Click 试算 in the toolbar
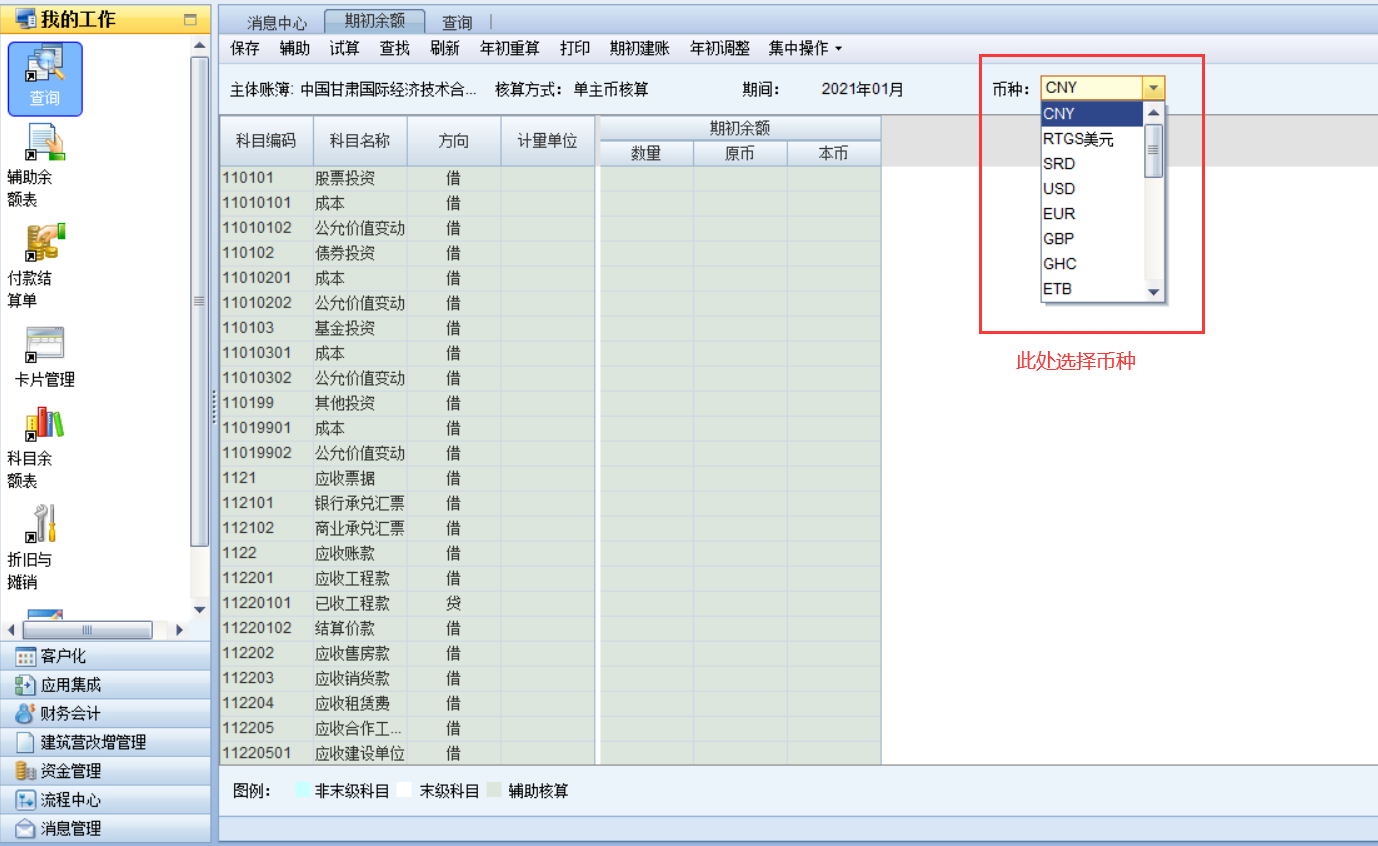Image resolution: width=1378 pixels, height=846 pixels. pyautogui.click(x=345, y=48)
